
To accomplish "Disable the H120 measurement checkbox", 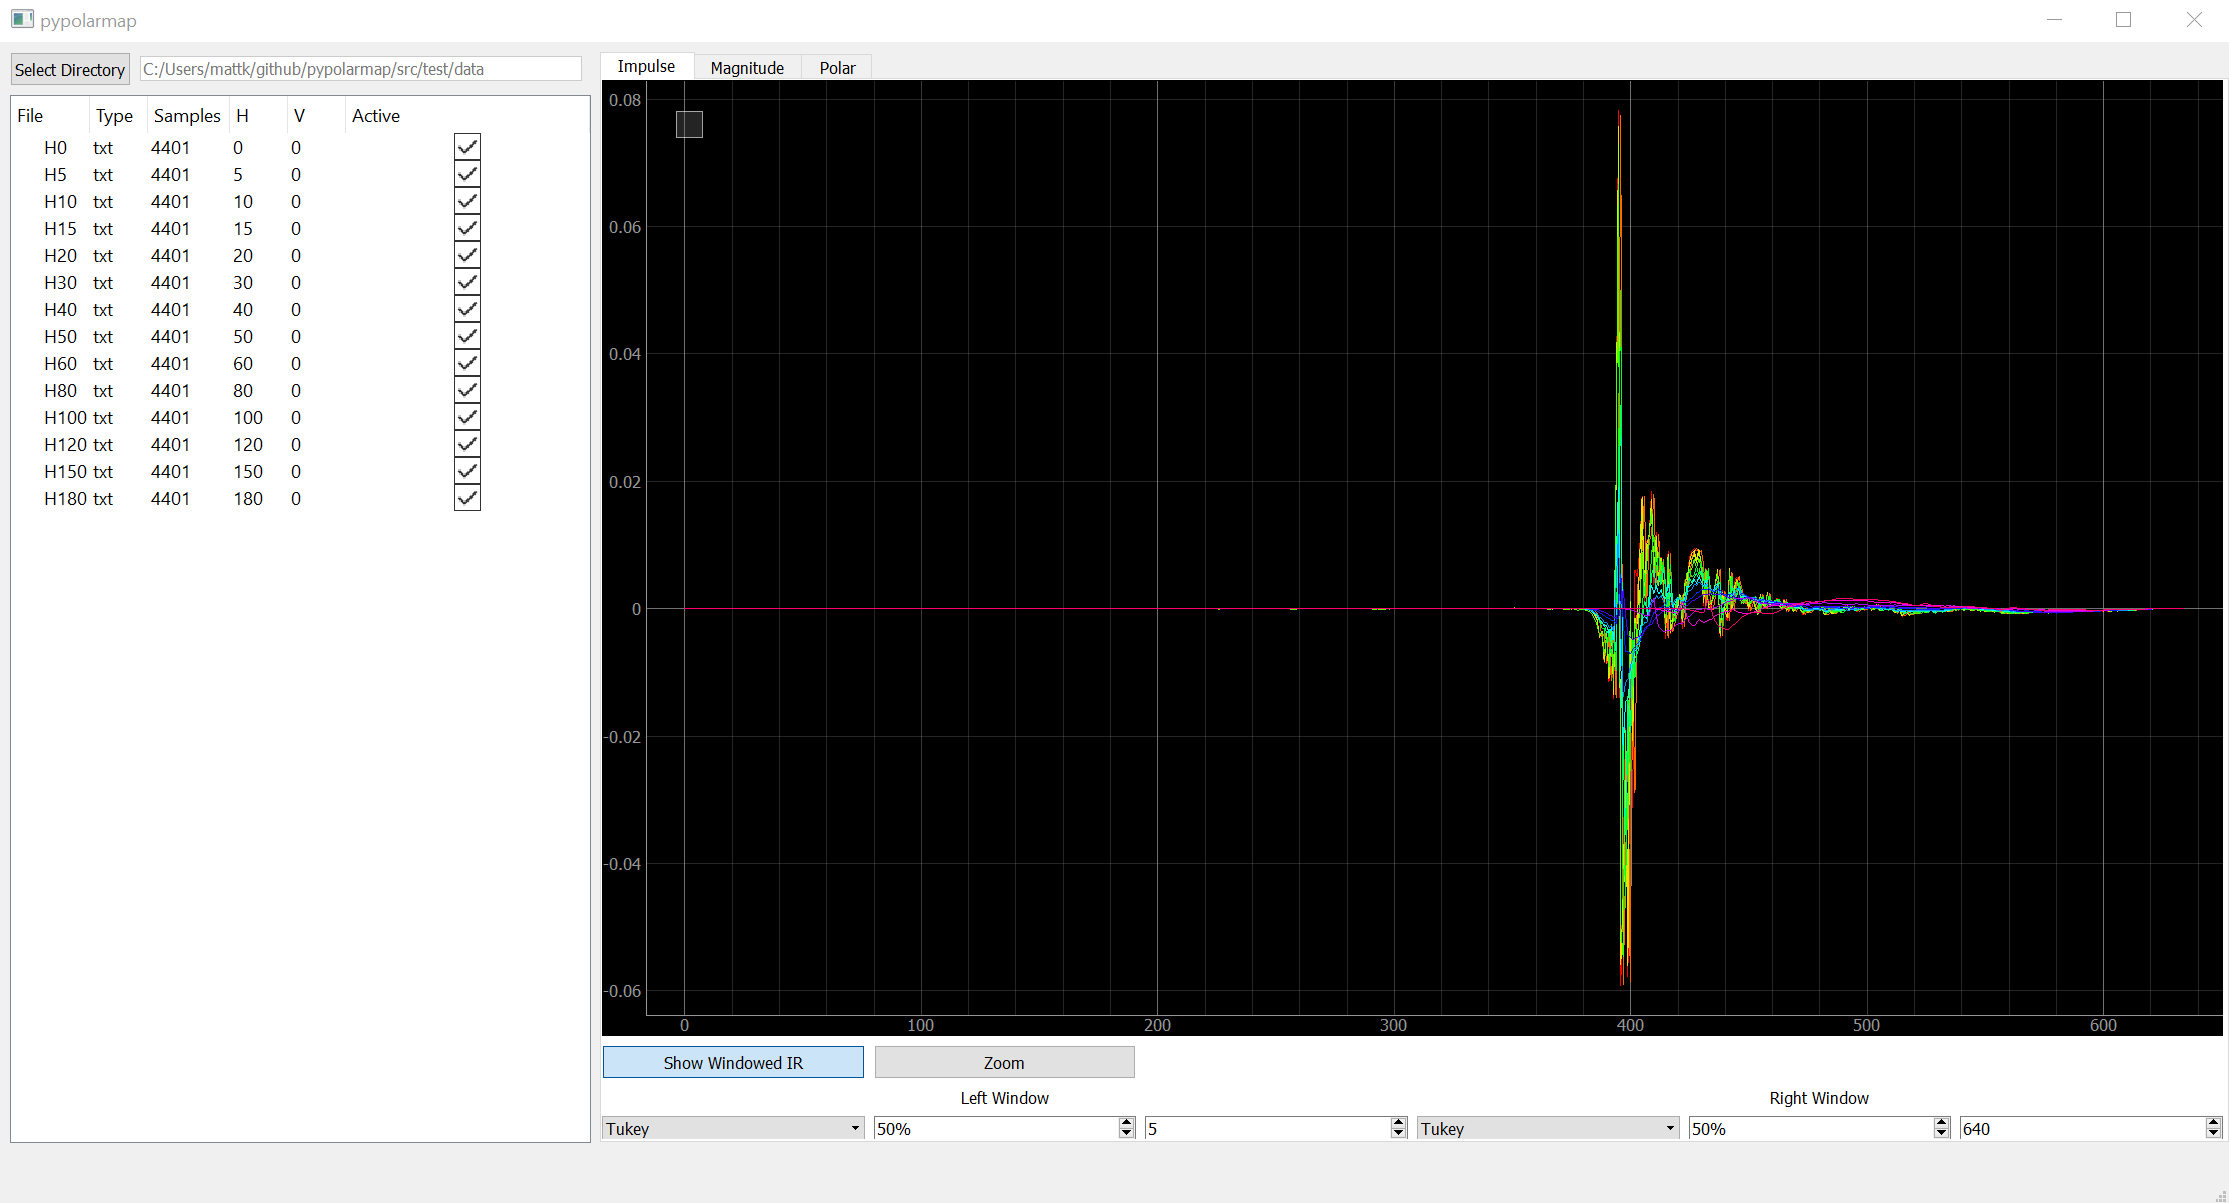I will [x=467, y=444].
